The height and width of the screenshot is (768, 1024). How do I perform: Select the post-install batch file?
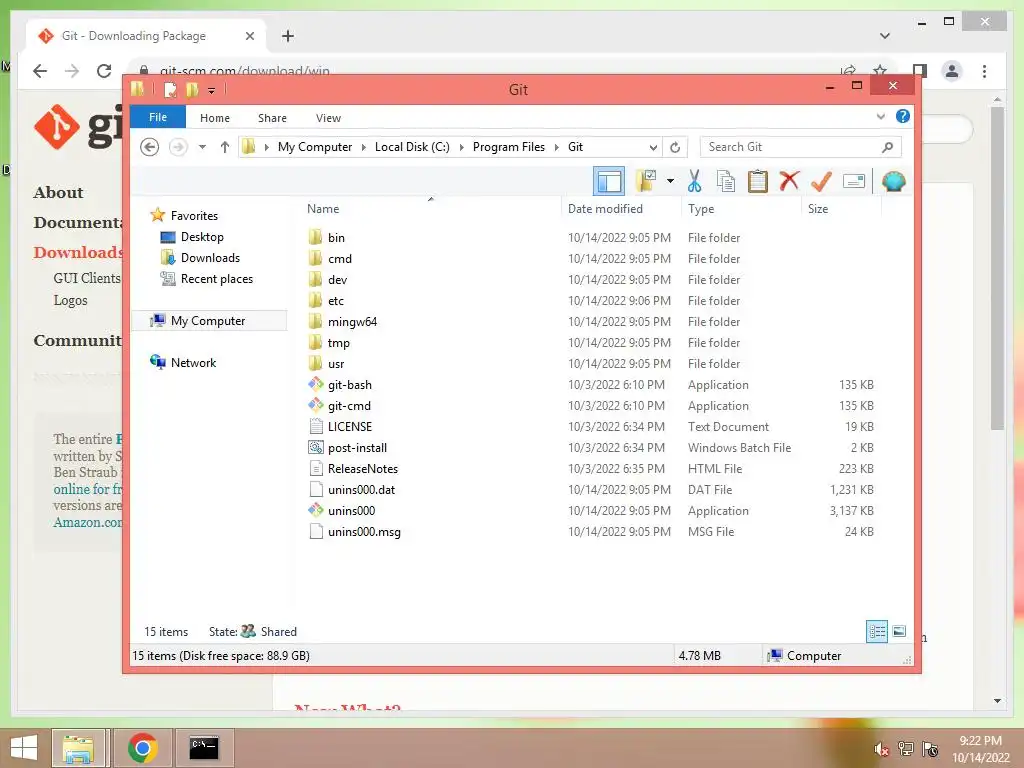357,447
